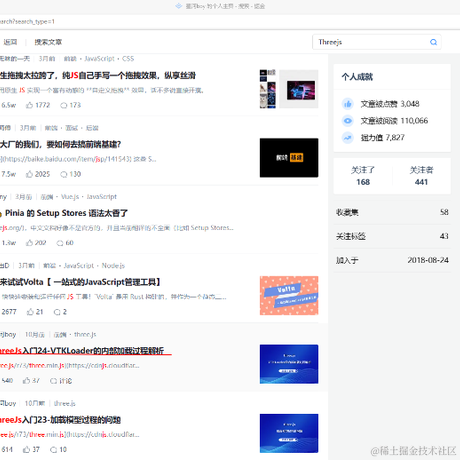Open comments icon showing 130

(63, 174)
